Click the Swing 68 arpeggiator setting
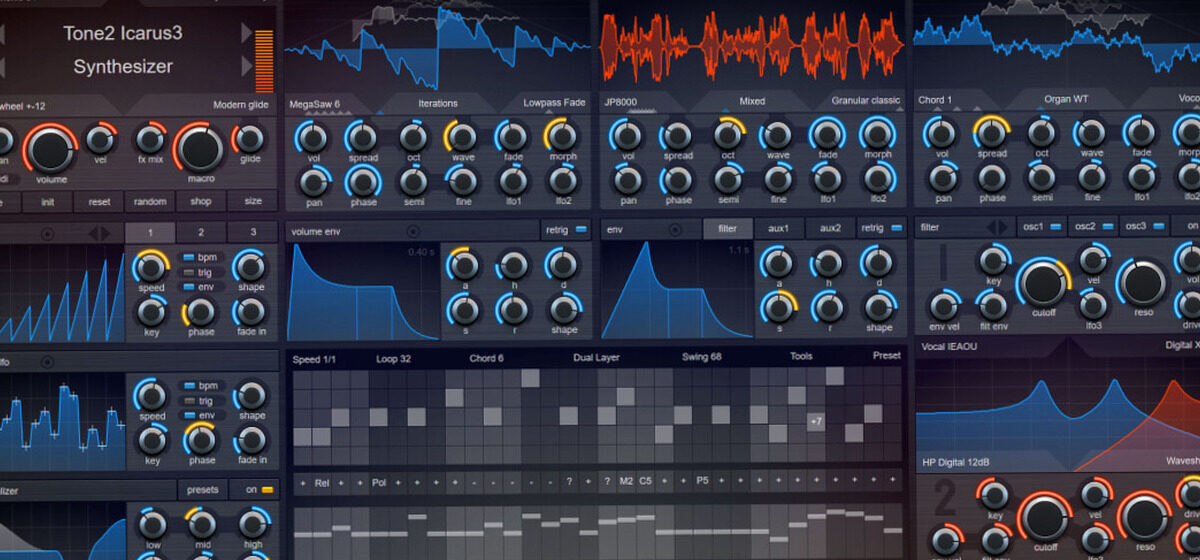 click(703, 357)
